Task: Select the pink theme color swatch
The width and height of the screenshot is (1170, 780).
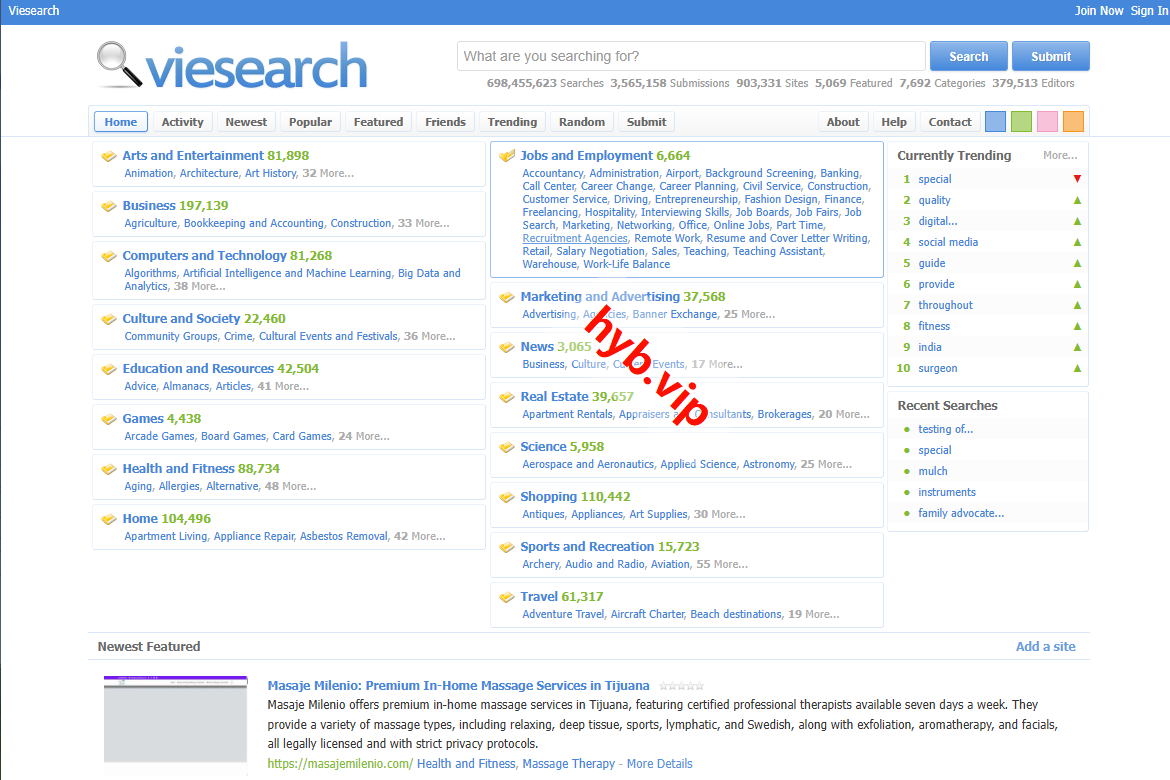Action: pyautogui.click(x=1047, y=121)
